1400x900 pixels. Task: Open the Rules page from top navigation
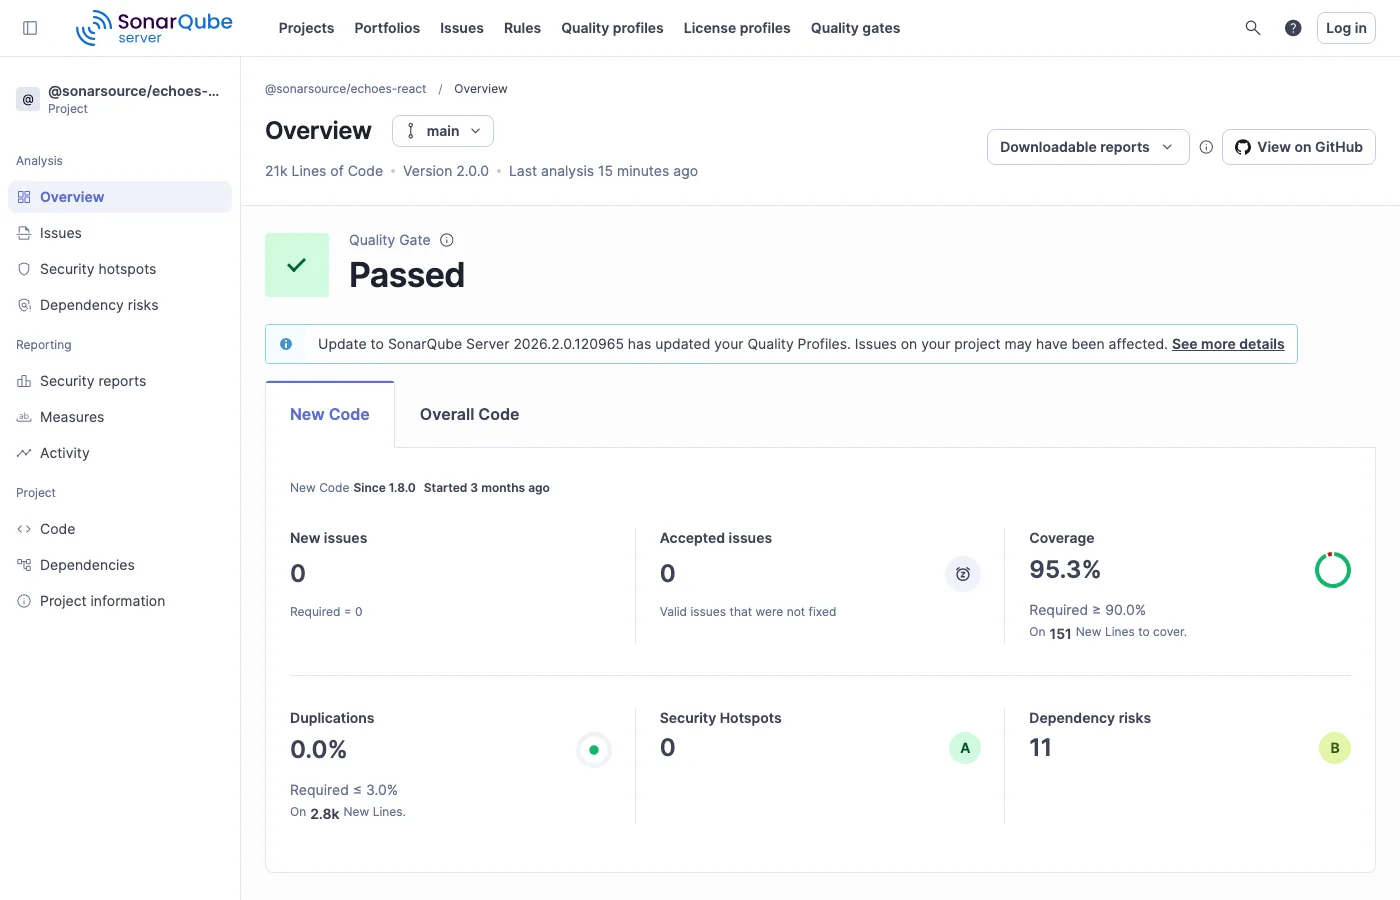click(522, 28)
